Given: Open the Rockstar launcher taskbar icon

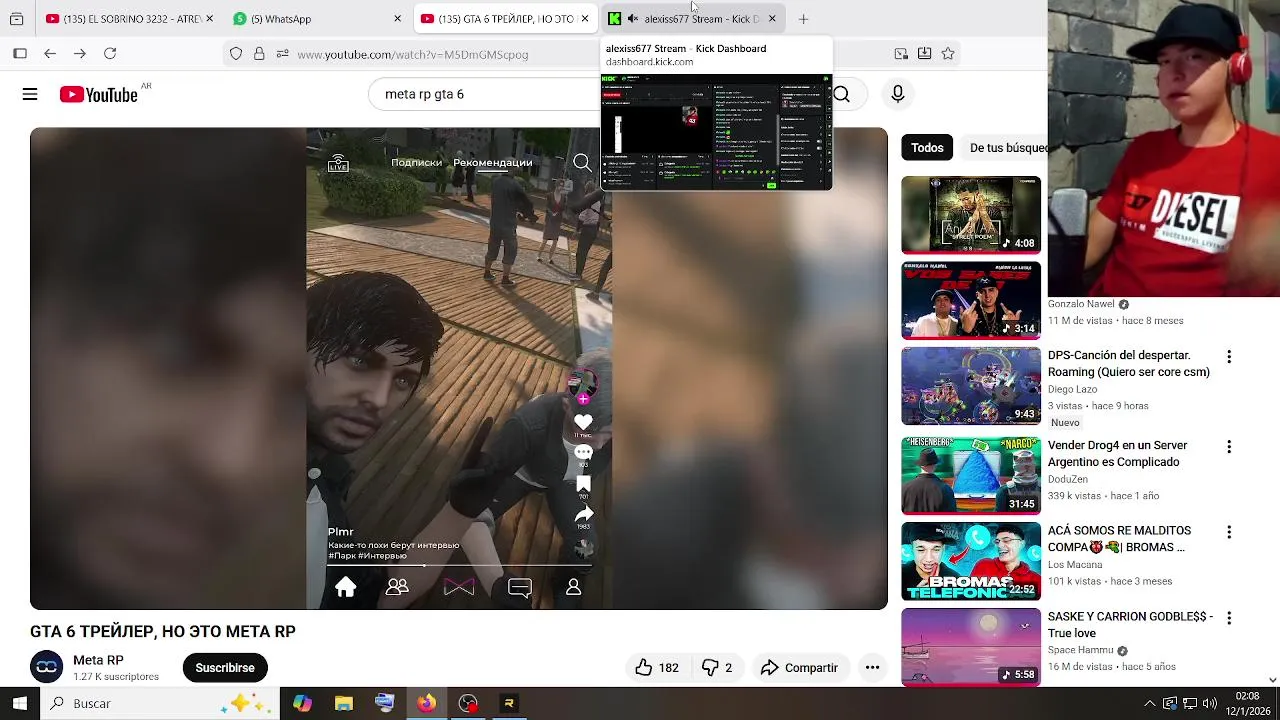Looking at the screenshot, I should point(509,703).
